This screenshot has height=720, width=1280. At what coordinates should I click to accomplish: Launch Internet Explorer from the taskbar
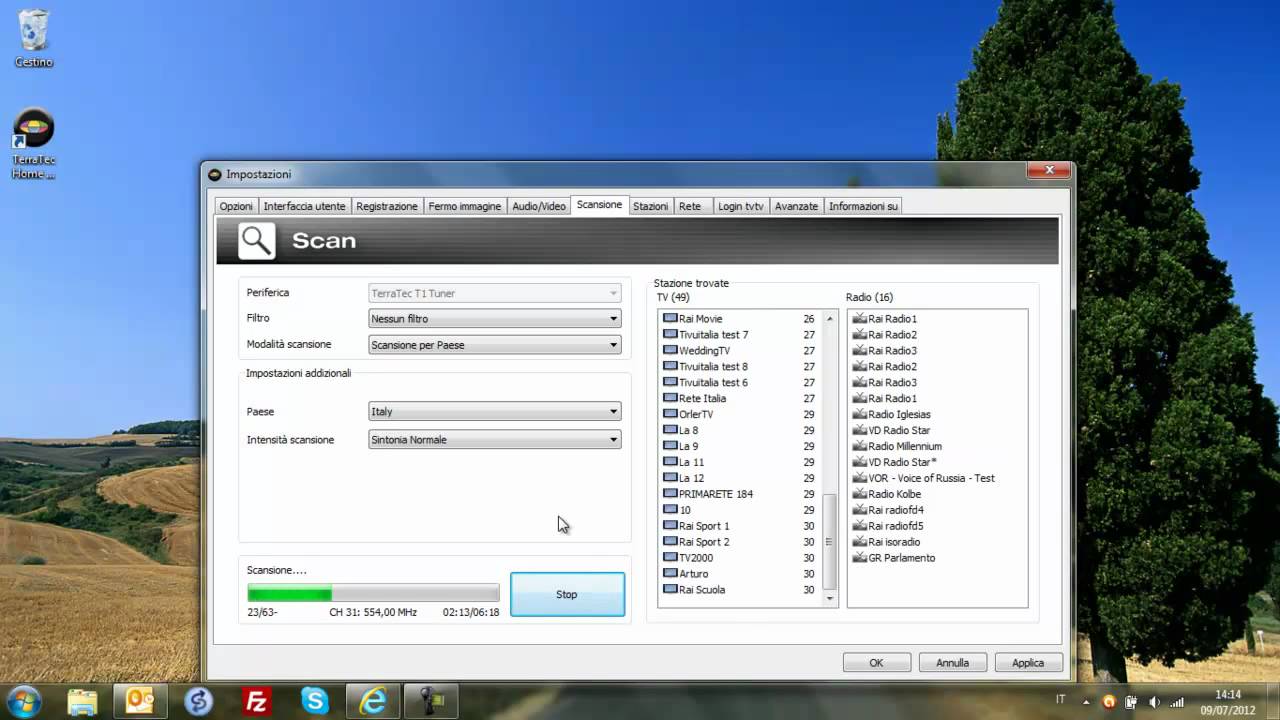point(373,701)
